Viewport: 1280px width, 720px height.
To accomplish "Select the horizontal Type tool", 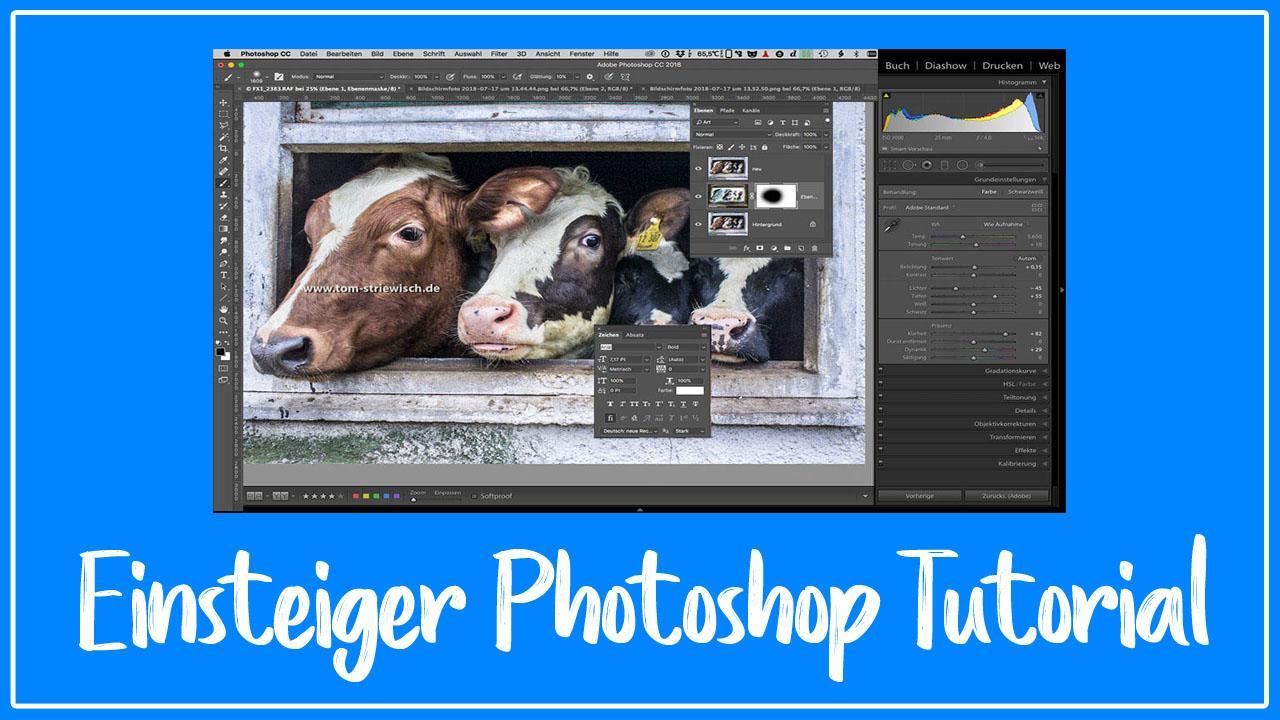I will tap(222, 275).
